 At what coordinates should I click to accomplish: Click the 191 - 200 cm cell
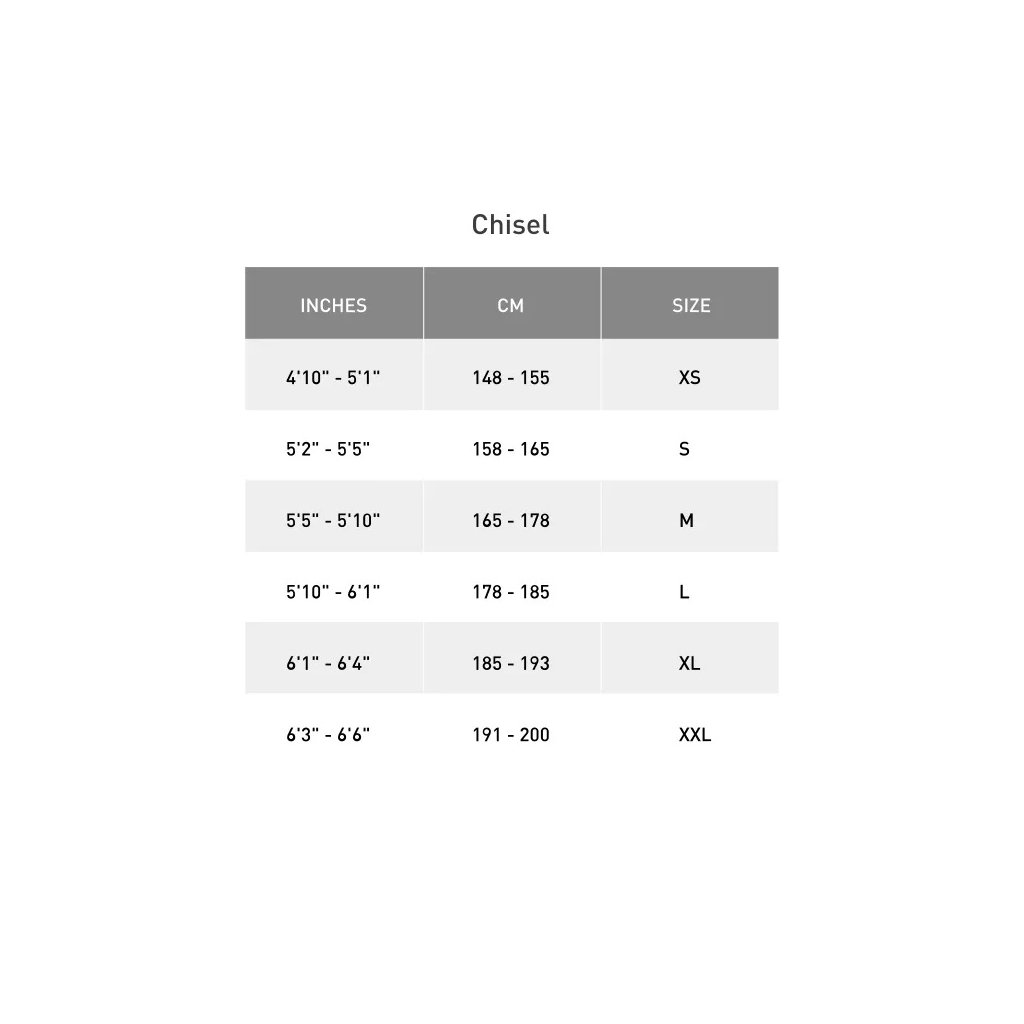coord(511,735)
